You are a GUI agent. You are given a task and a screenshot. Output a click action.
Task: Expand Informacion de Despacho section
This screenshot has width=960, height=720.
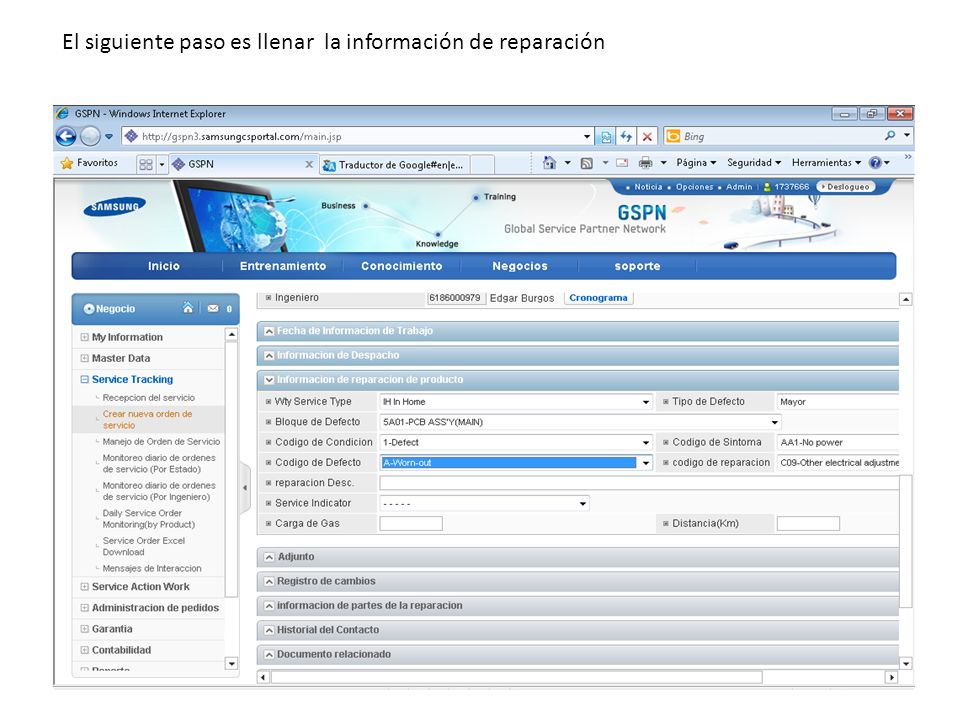269,356
